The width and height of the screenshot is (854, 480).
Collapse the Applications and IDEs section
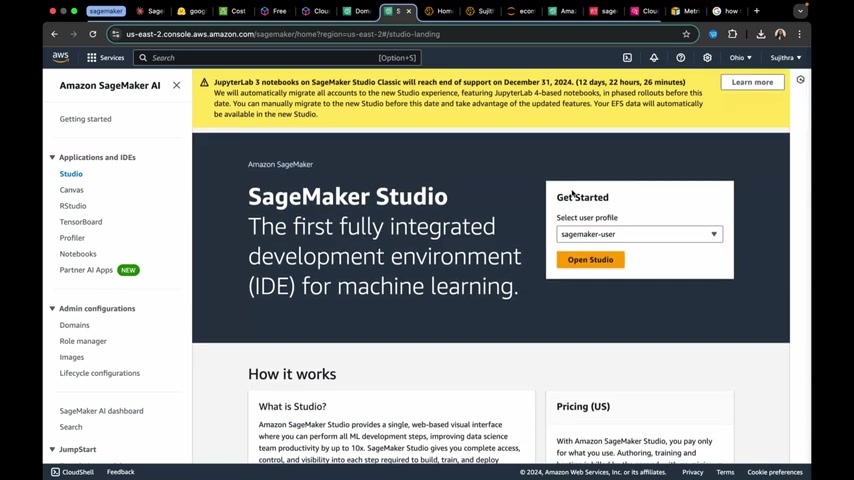[52, 157]
